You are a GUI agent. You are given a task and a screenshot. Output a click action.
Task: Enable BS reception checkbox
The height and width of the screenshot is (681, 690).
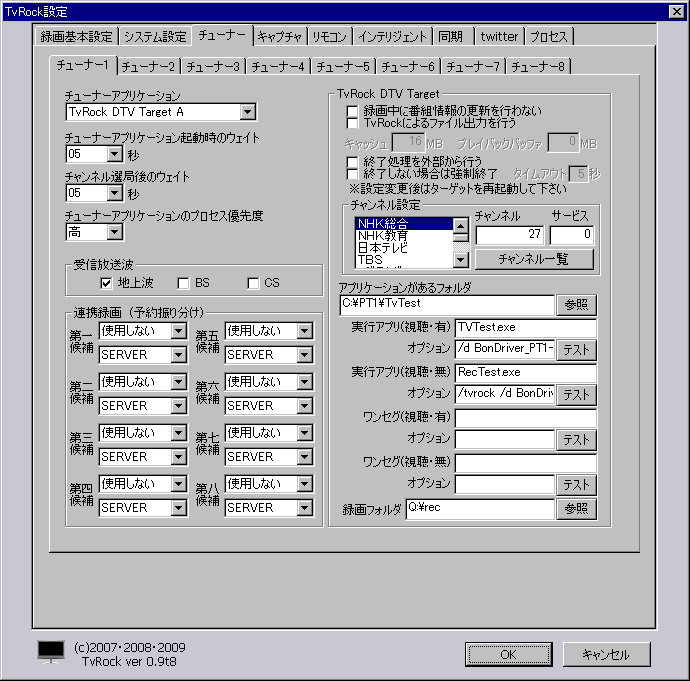[183, 283]
